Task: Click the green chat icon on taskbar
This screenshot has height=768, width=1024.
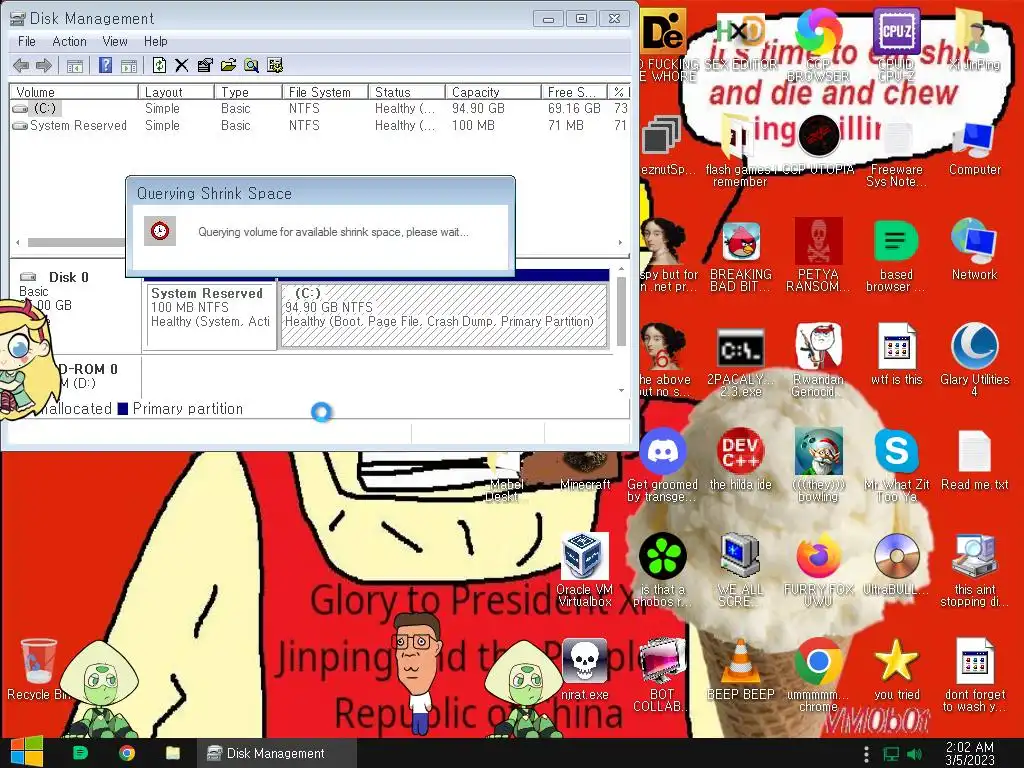Action: (x=80, y=753)
